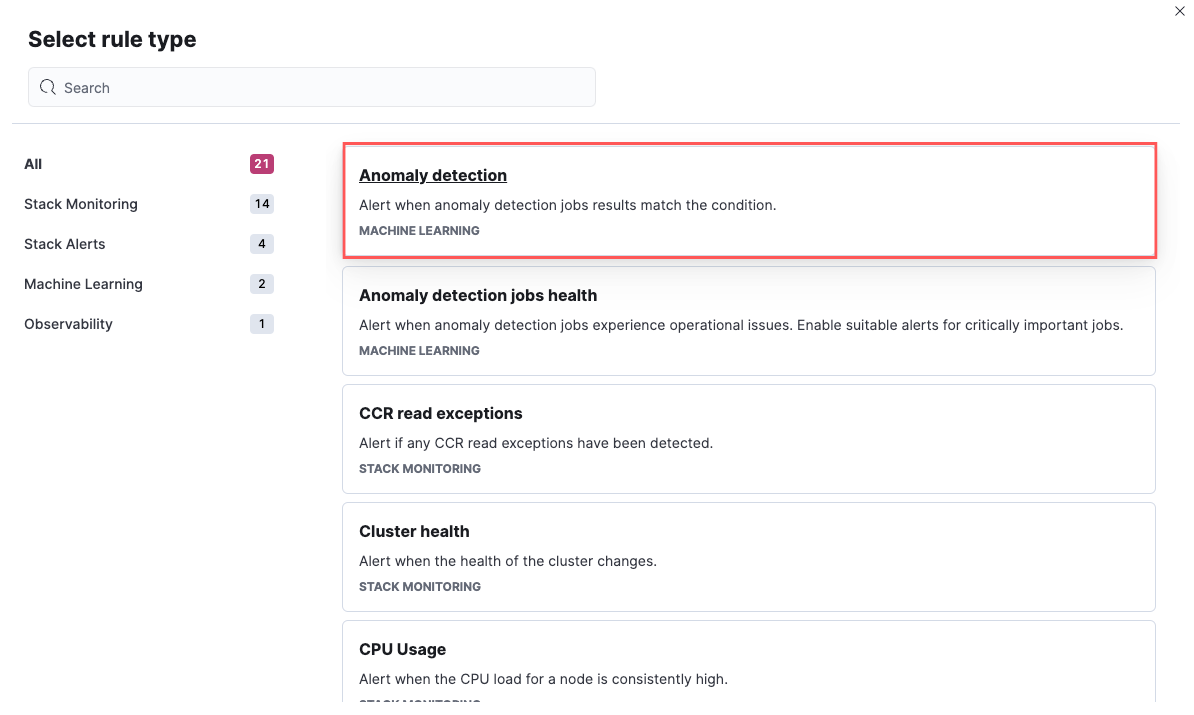
Task: Filter rules by Stack Alerts category
Action: coord(64,243)
